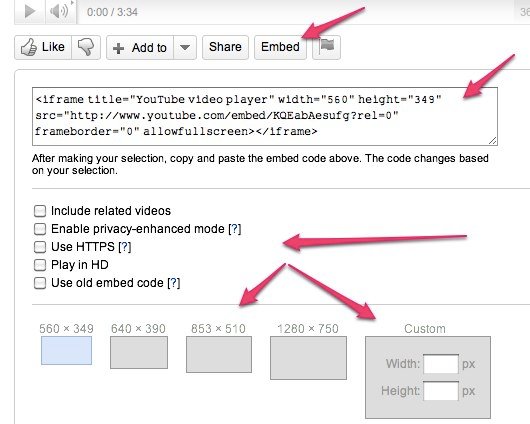Add video to a playlist

pyautogui.click(x=140, y=48)
